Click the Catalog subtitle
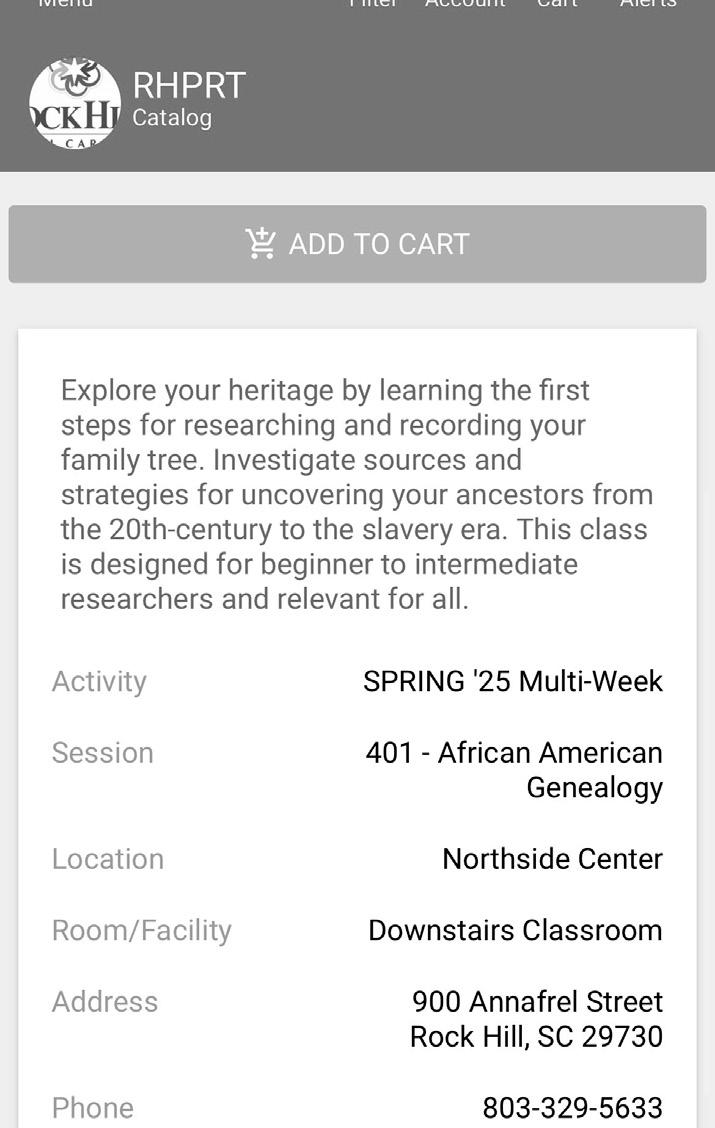The height and width of the screenshot is (1128, 715). (172, 118)
